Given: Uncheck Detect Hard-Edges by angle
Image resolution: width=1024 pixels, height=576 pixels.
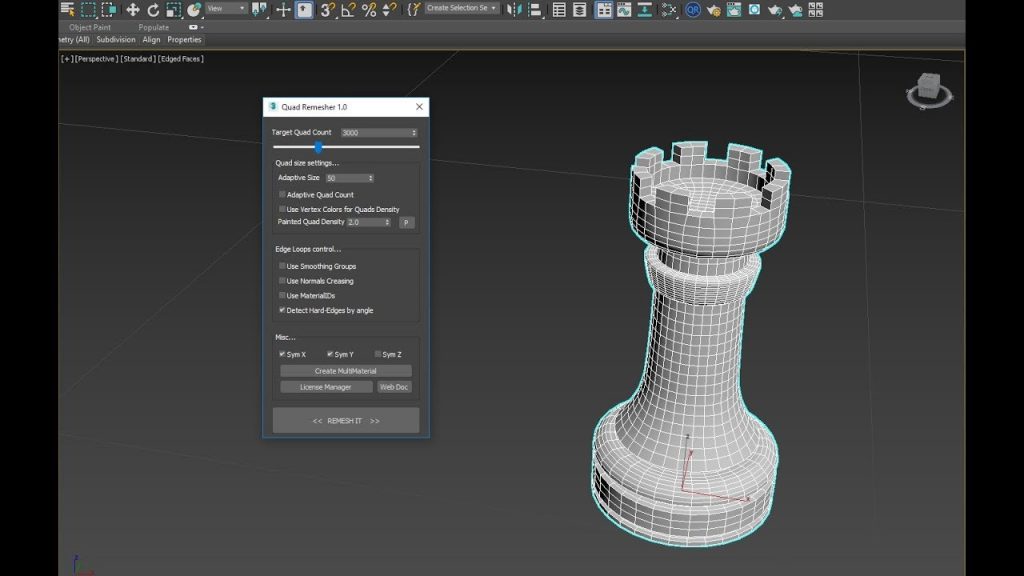Looking at the screenshot, I should click(x=283, y=311).
